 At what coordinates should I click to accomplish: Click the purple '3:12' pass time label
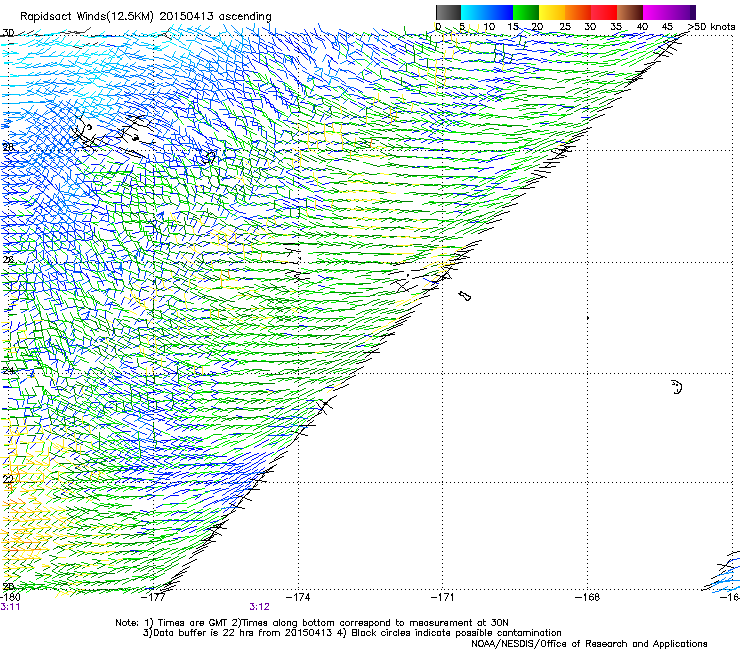[x=259, y=607]
